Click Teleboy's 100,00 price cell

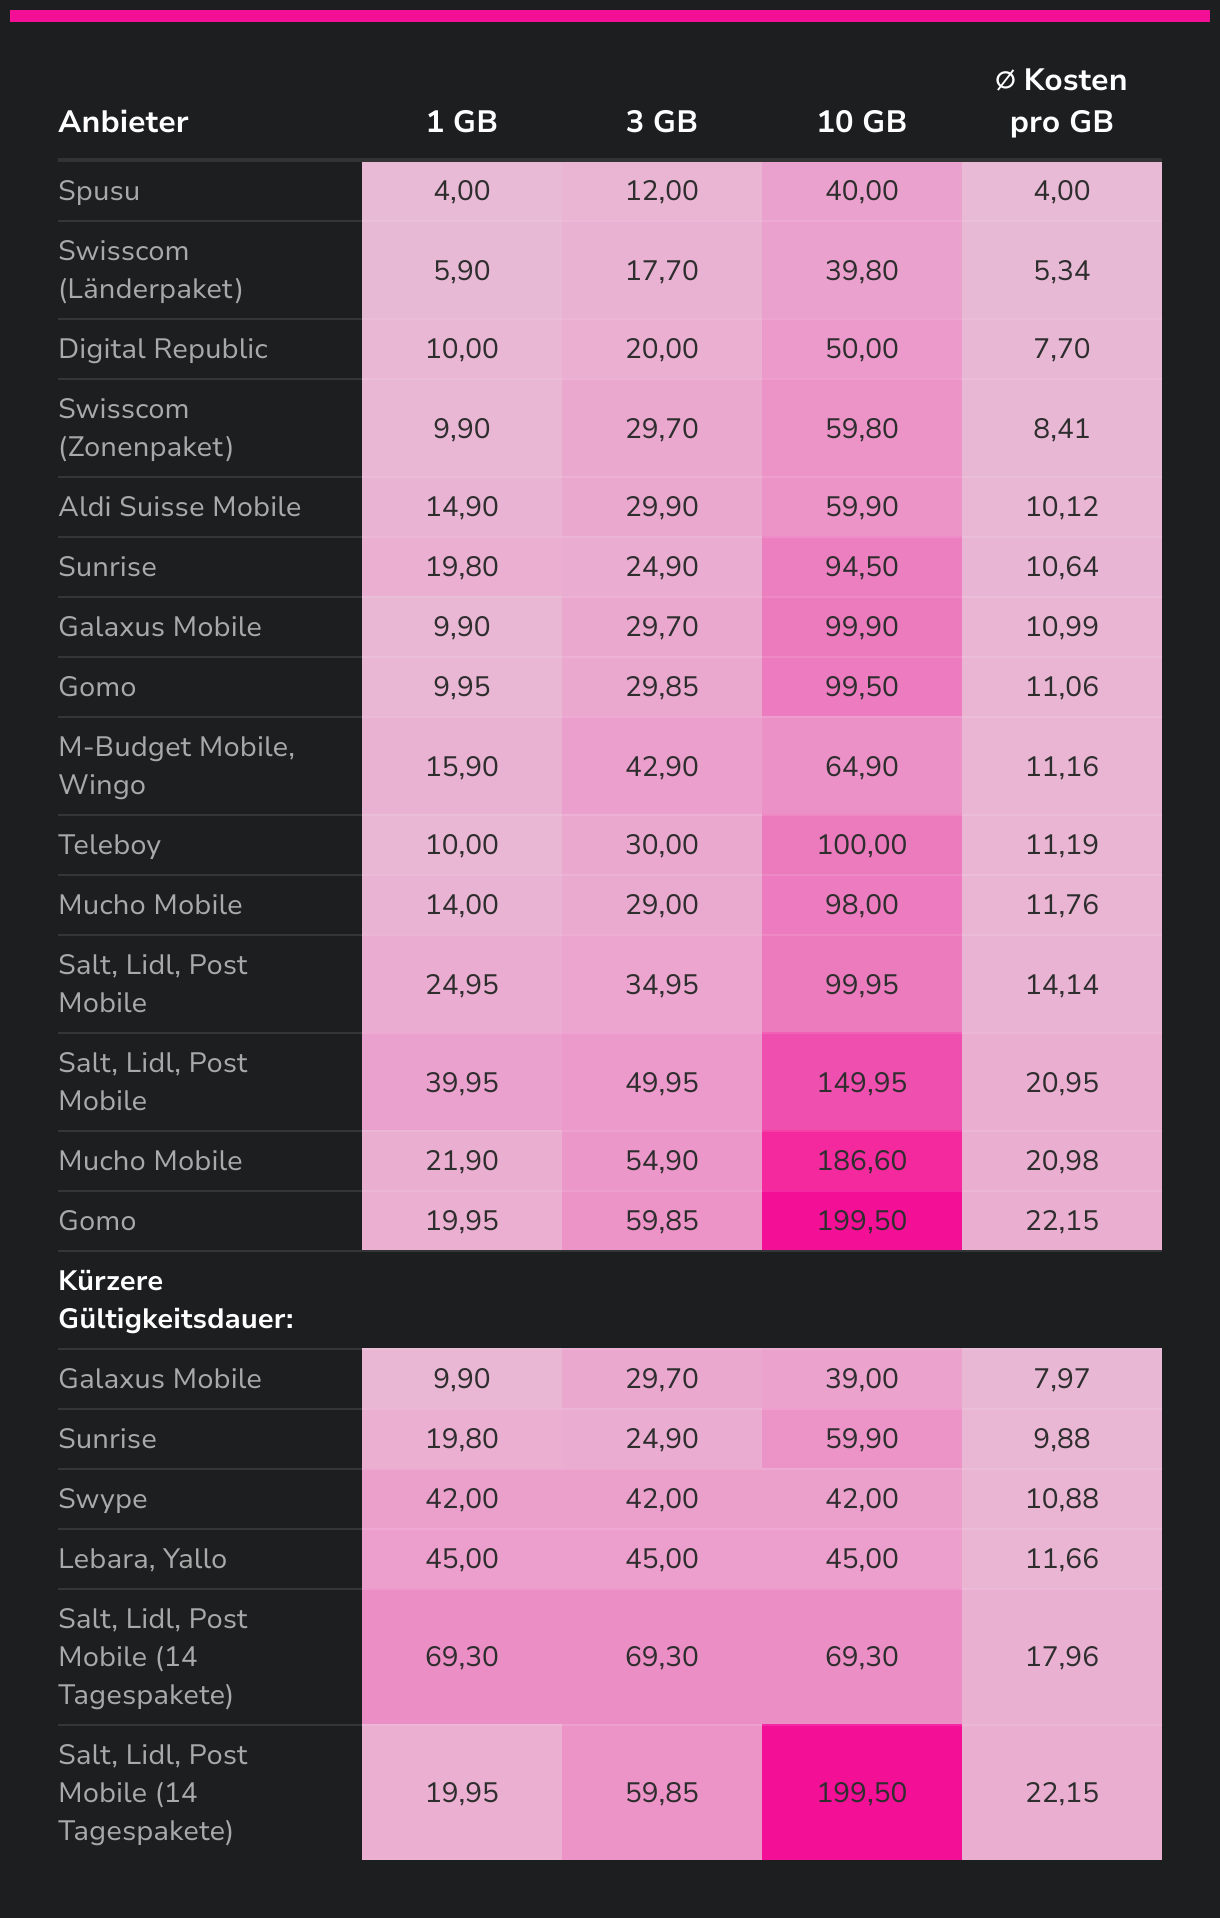861,845
